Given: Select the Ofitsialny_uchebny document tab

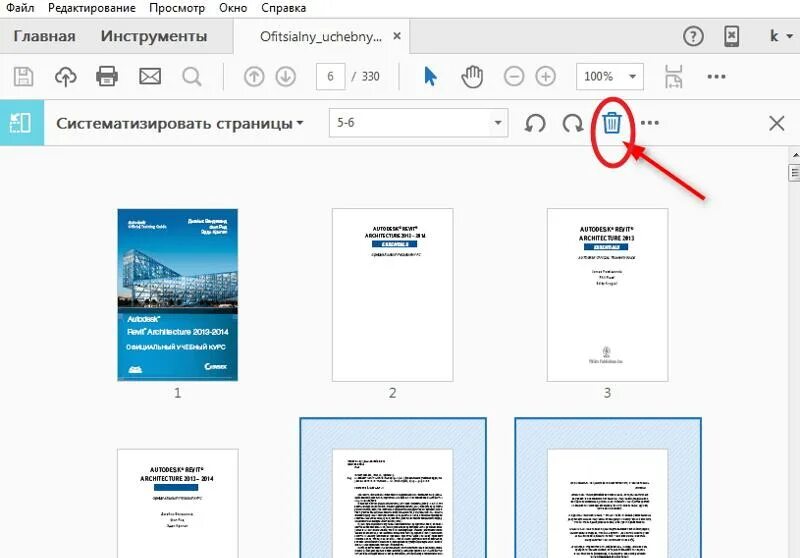Looking at the screenshot, I should click(x=320, y=37).
